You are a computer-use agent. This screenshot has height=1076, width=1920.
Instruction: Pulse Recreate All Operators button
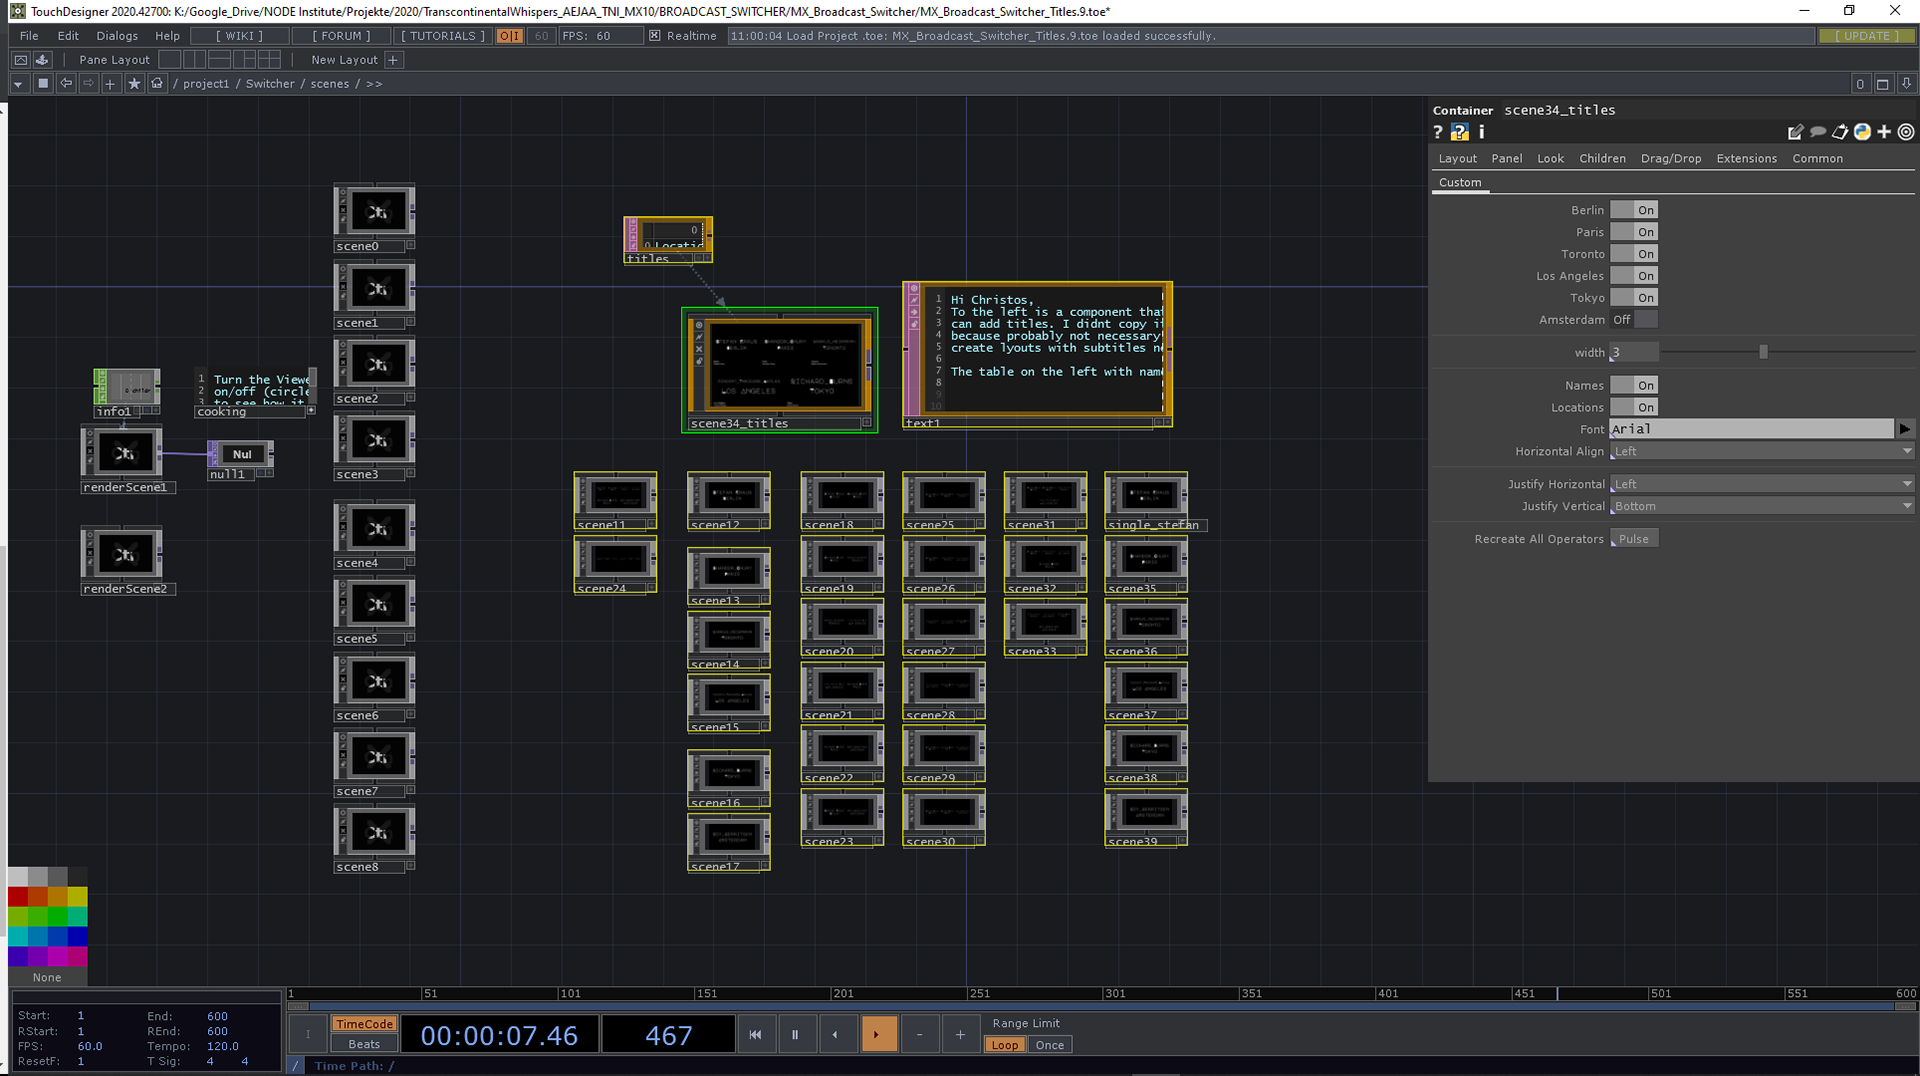(1634, 539)
